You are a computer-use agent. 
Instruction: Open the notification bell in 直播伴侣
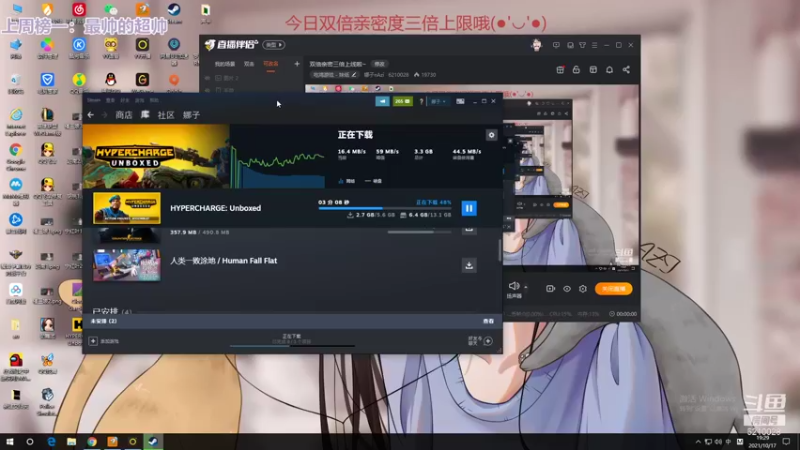point(609,70)
